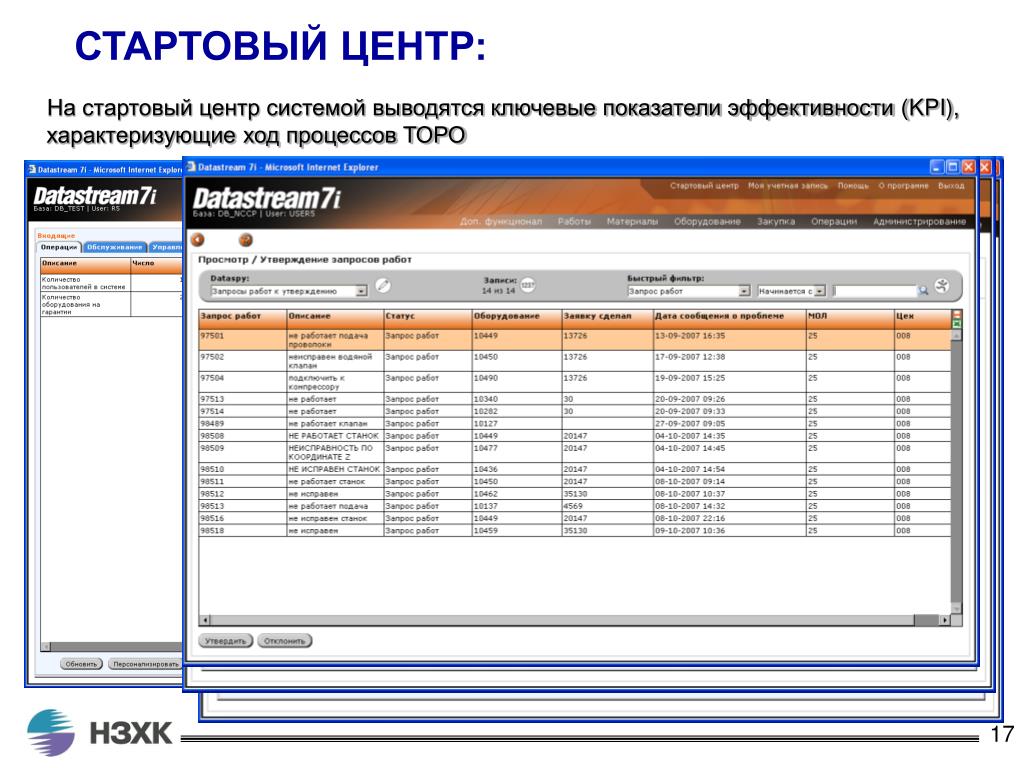Screen dimensions: 1024x768
Task: Sort by Заявку сделал column header
Action: coord(607,317)
